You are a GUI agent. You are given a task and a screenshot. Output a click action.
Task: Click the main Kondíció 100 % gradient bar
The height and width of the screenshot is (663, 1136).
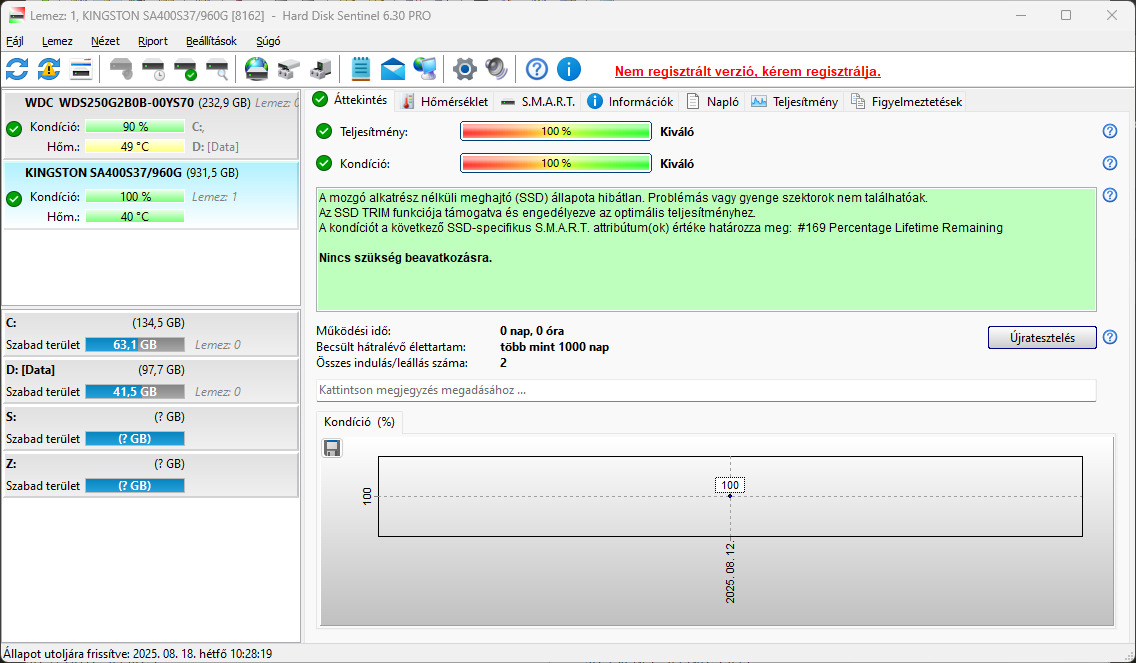[x=556, y=164]
